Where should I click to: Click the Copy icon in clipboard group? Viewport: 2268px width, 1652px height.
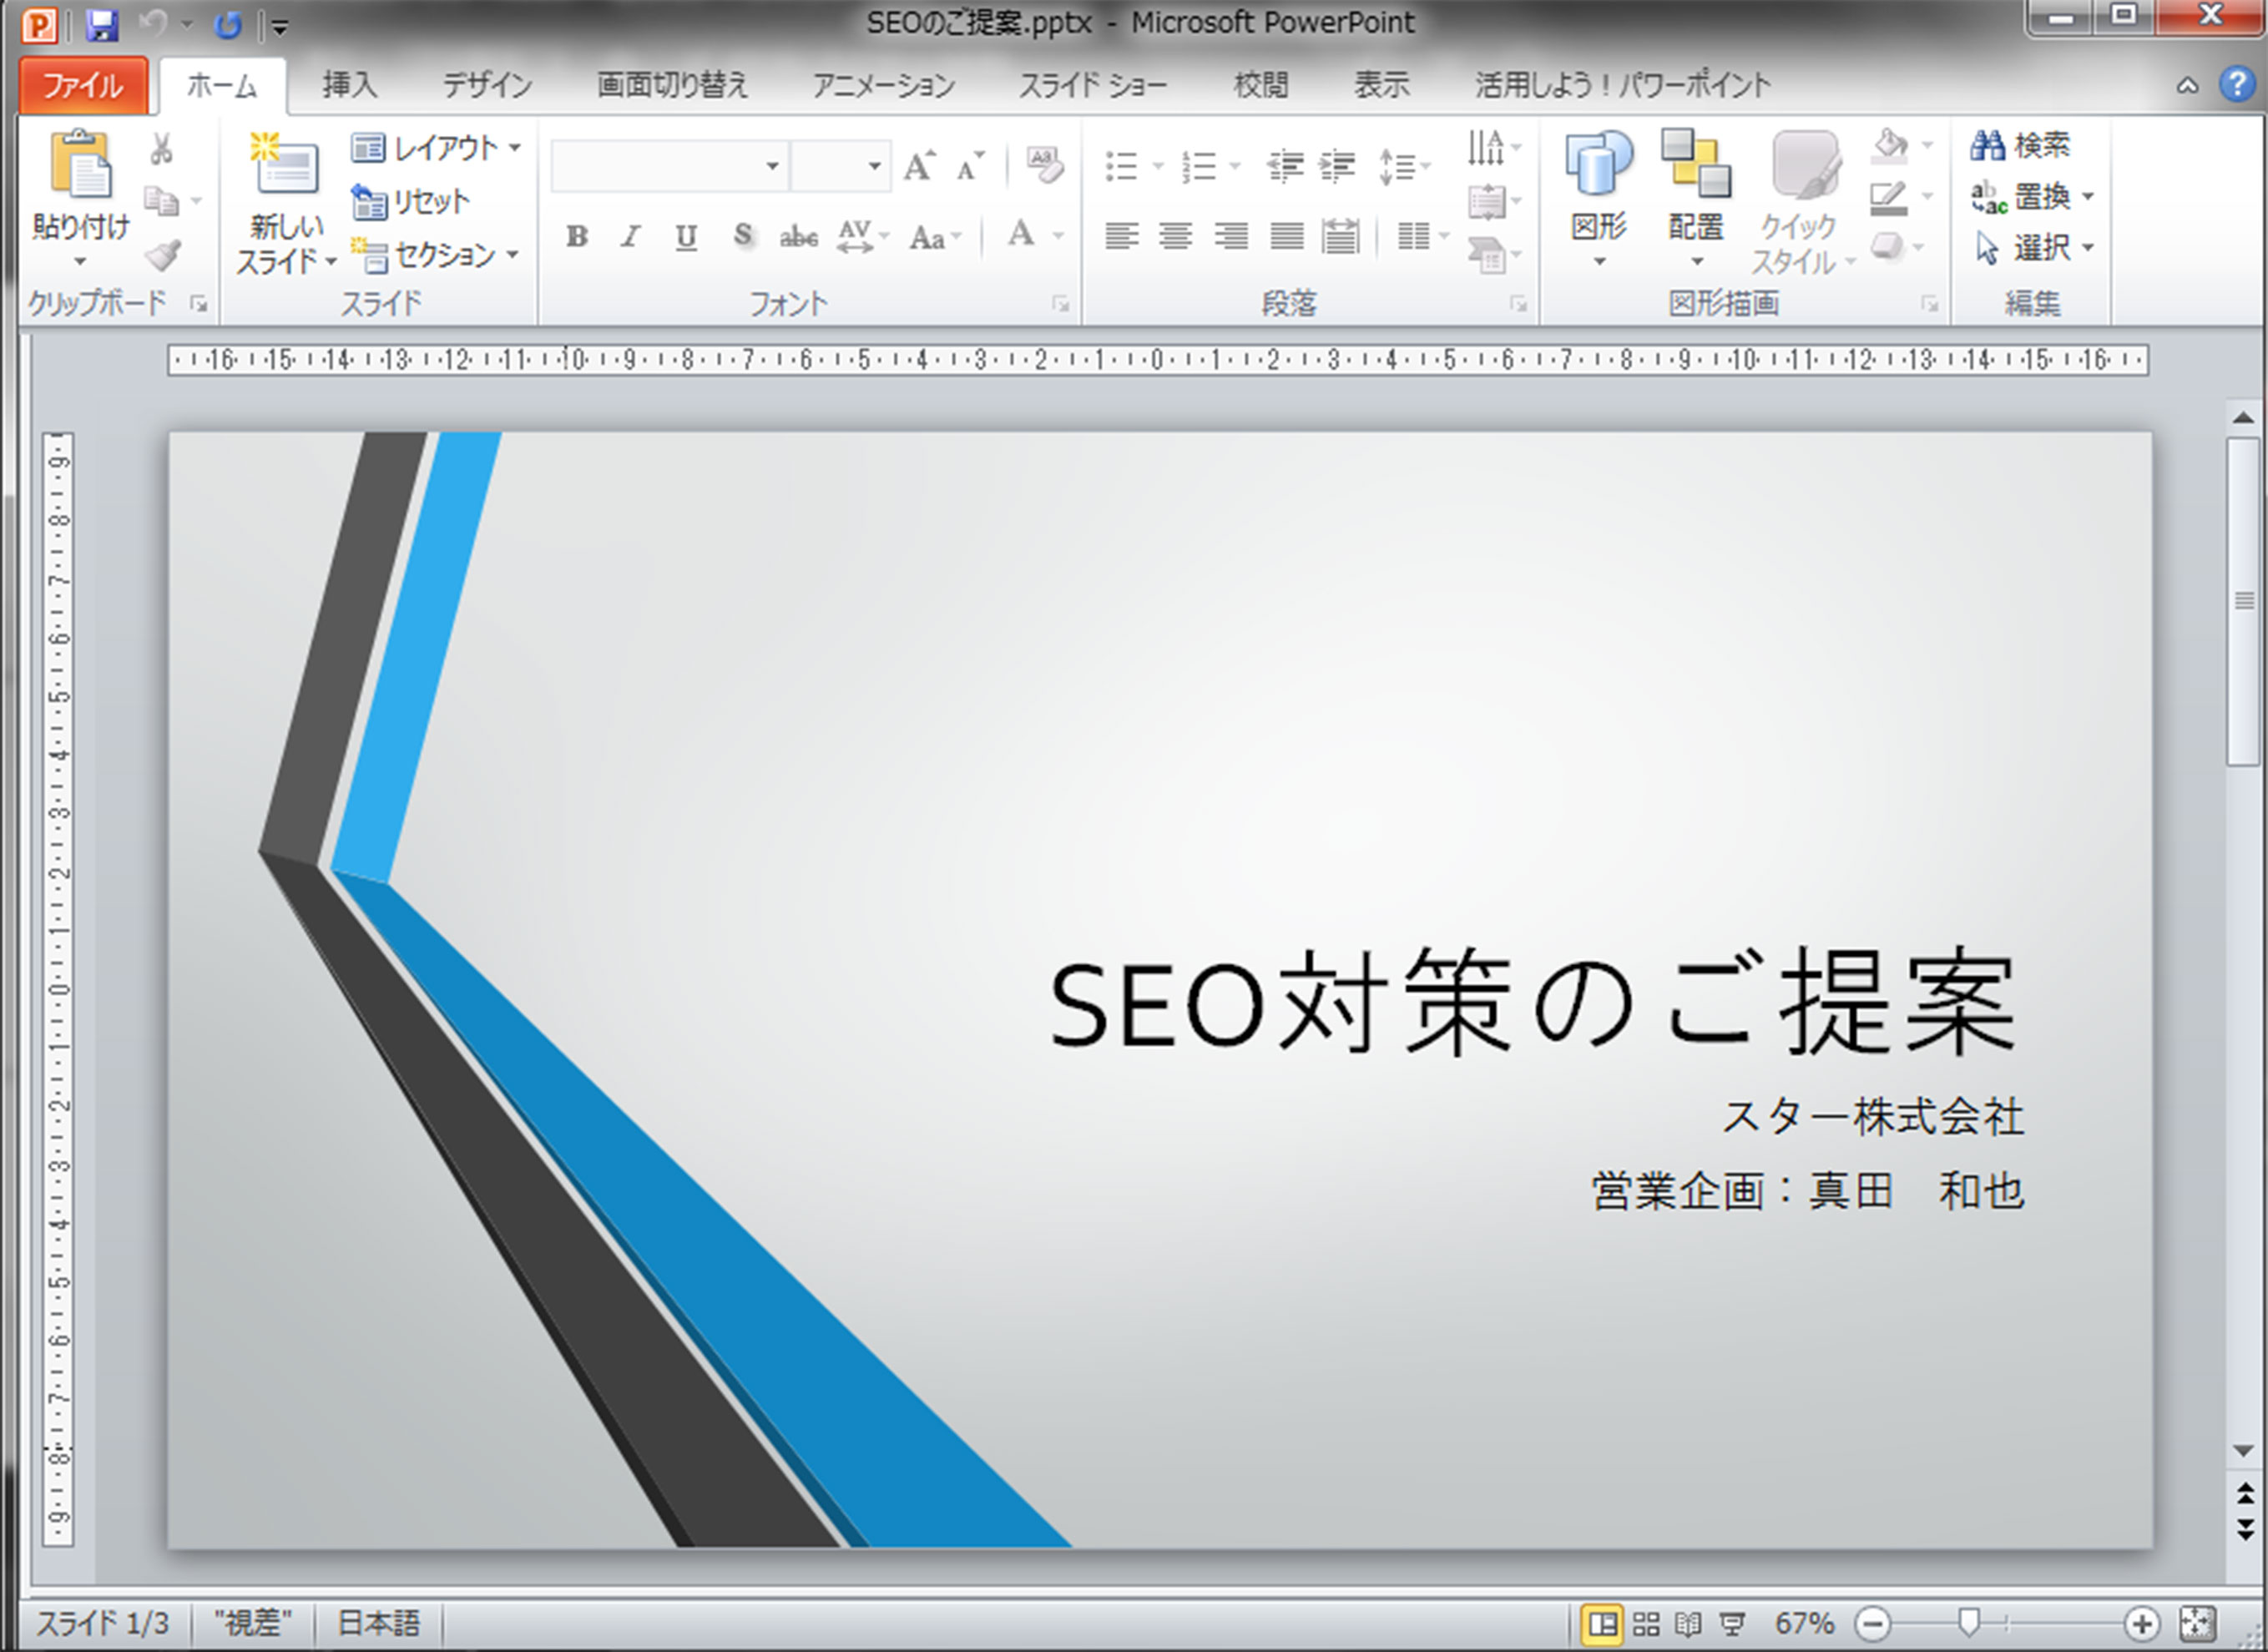(160, 200)
